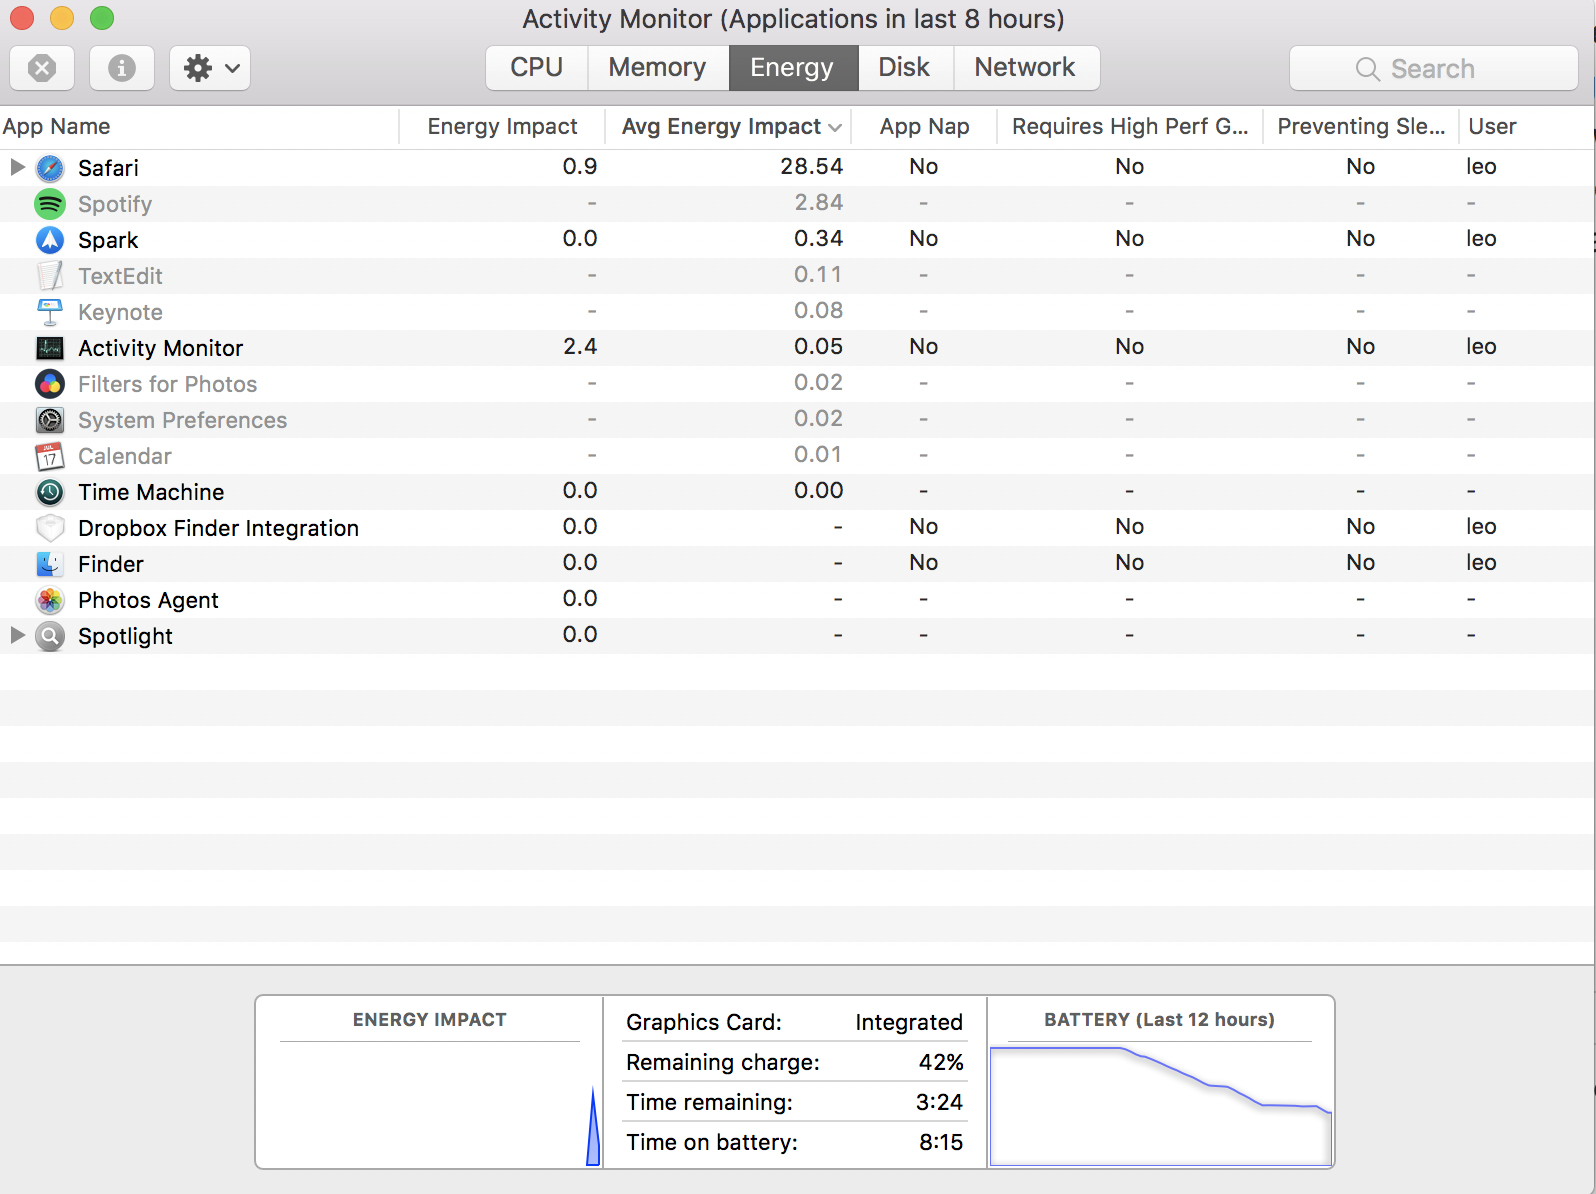This screenshot has width=1596, height=1194.
Task: Click the Dropbox Finder Integration icon
Action: (50, 528)
